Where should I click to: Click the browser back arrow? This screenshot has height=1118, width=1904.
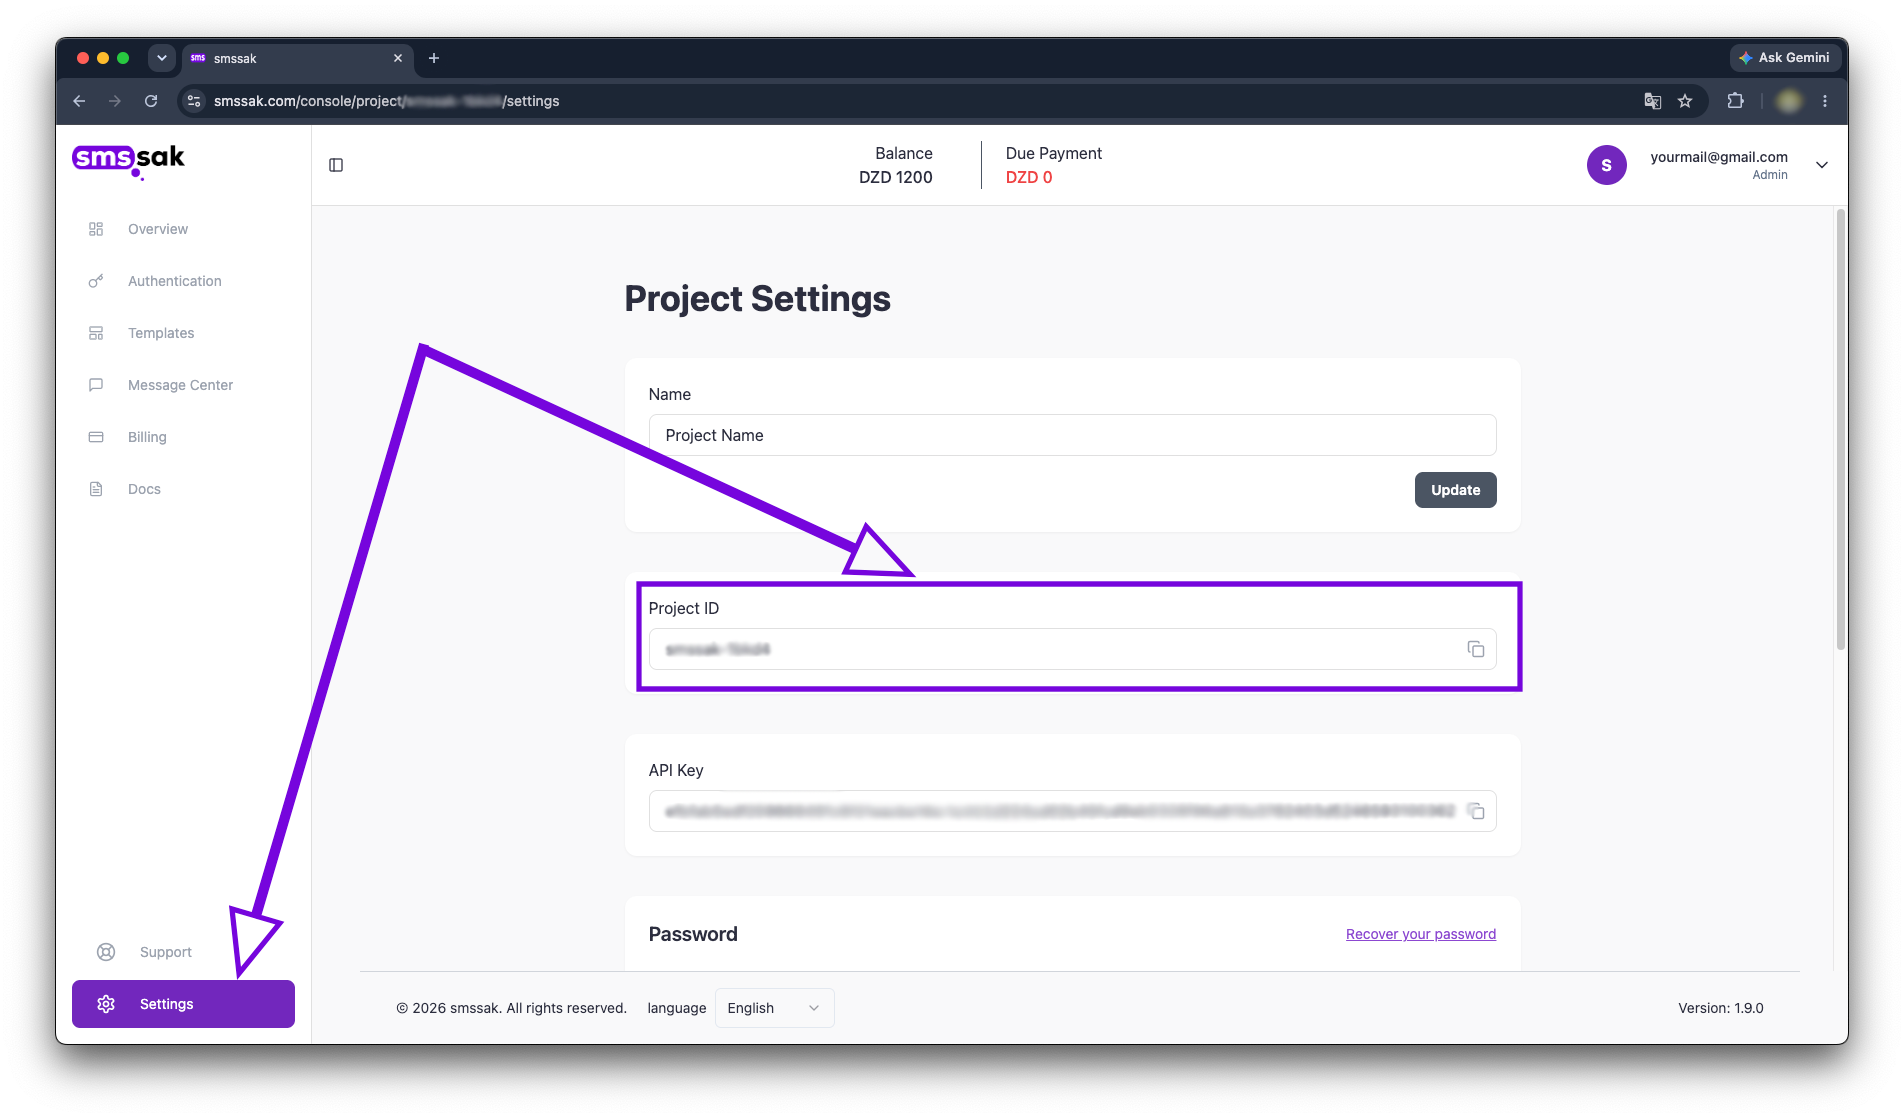[80, 101]
